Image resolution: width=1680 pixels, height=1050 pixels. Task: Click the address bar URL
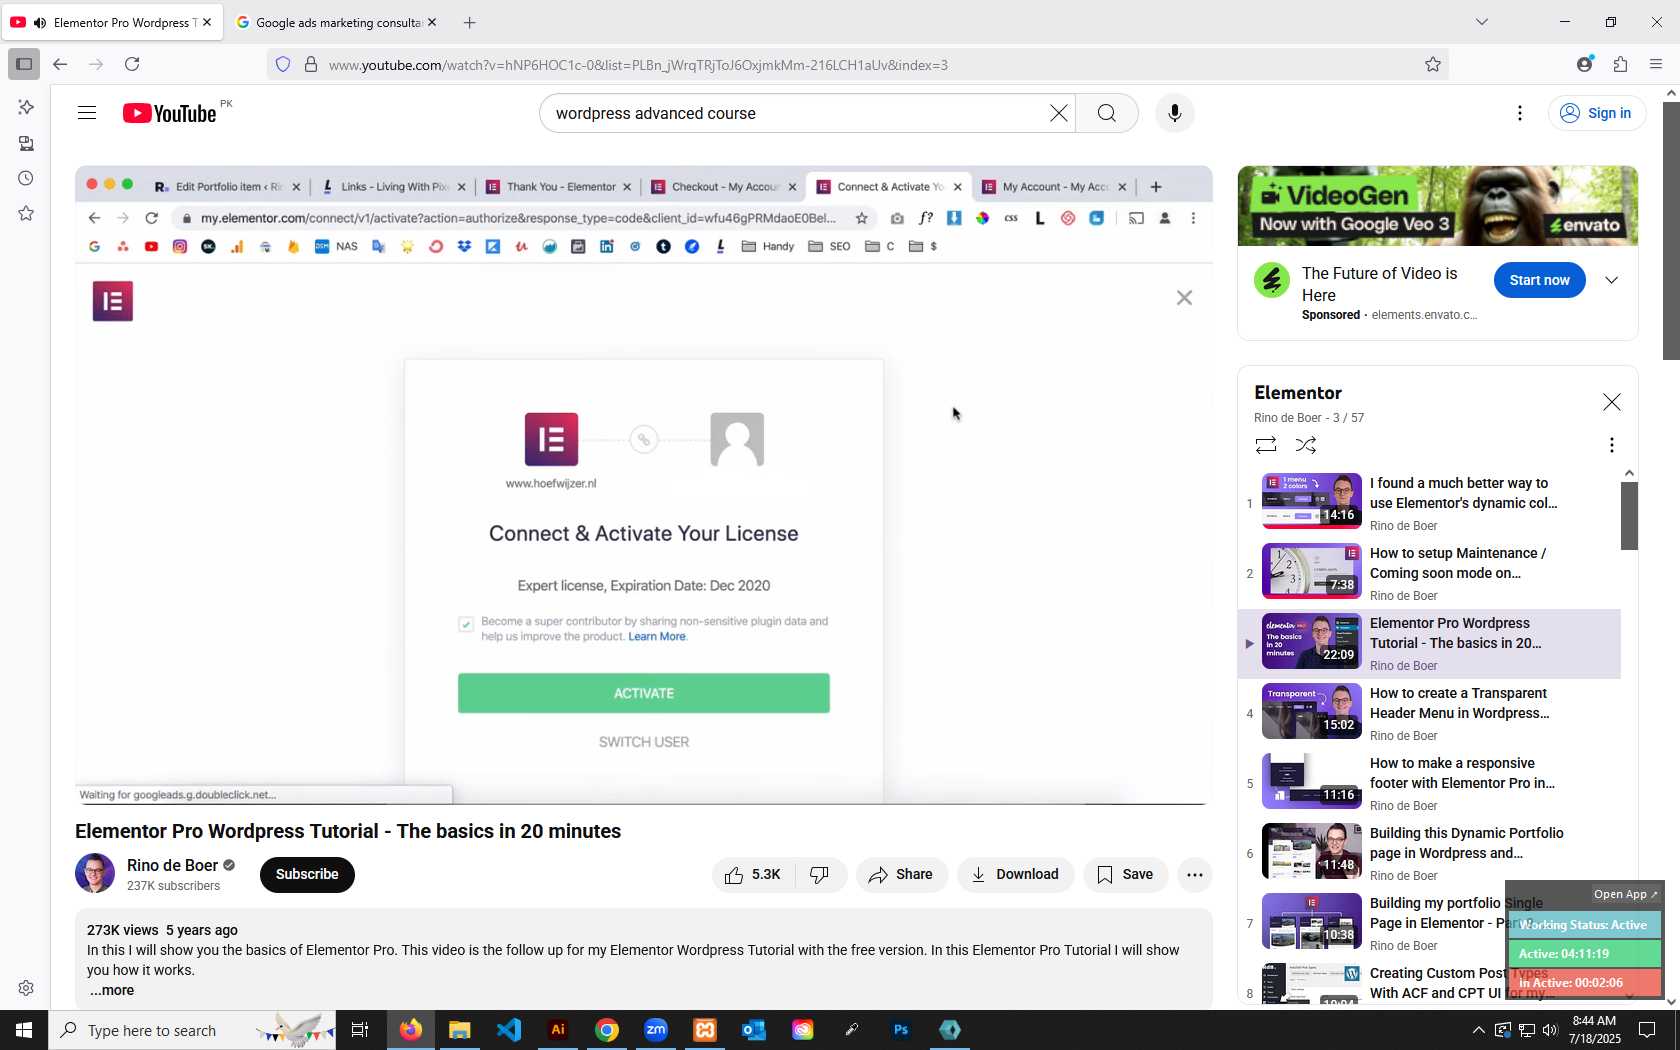point(638,65)
